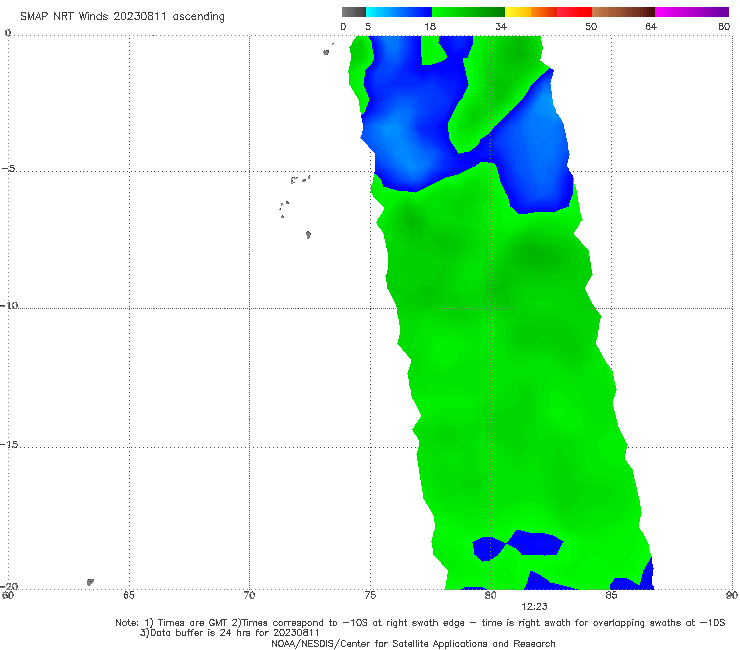740x650 pixels.
Task: Click the longitude axis label '85'
Action: click(611, 595)
